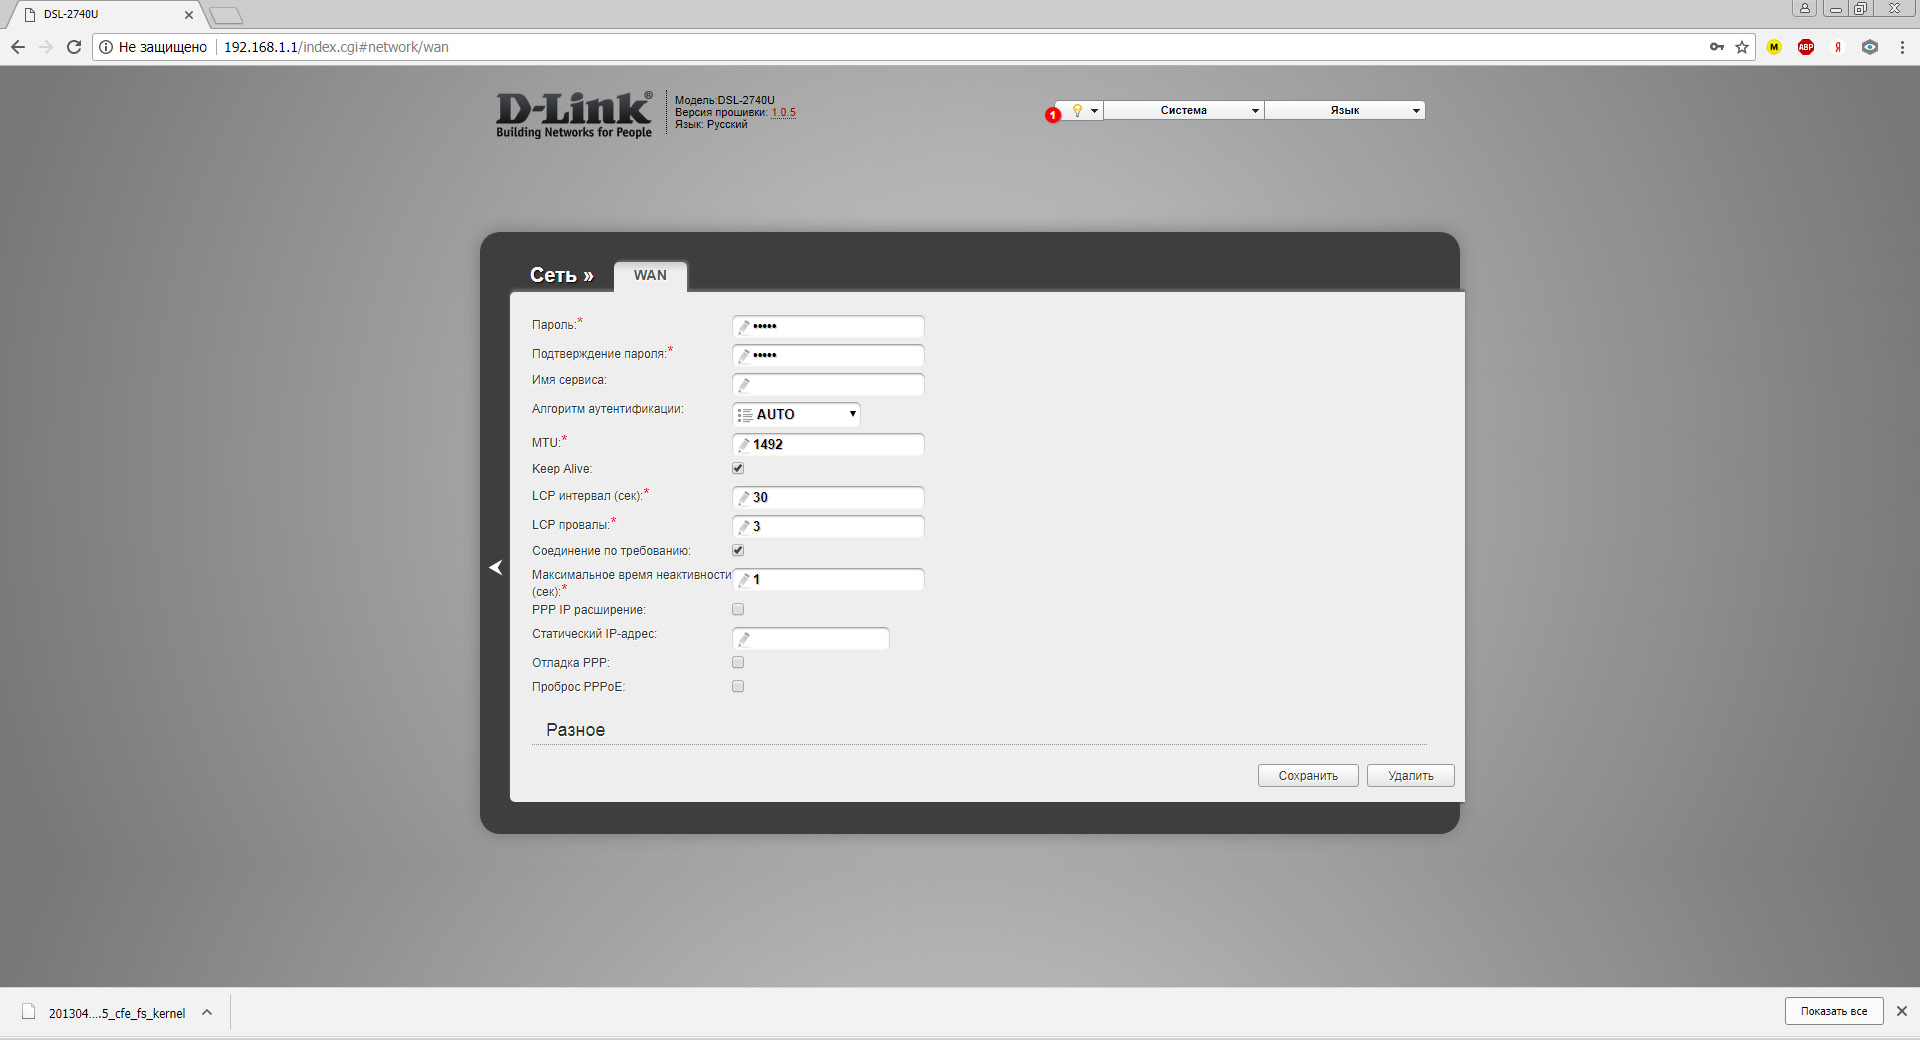
Task: Click the Сохранить button
Action: click(1308, 776)
